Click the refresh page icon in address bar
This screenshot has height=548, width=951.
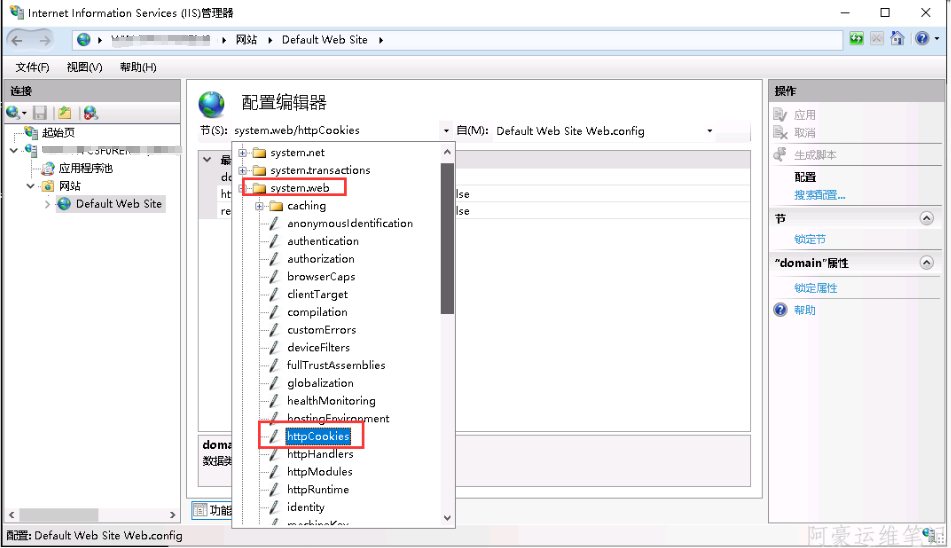[x=857, y=39]
